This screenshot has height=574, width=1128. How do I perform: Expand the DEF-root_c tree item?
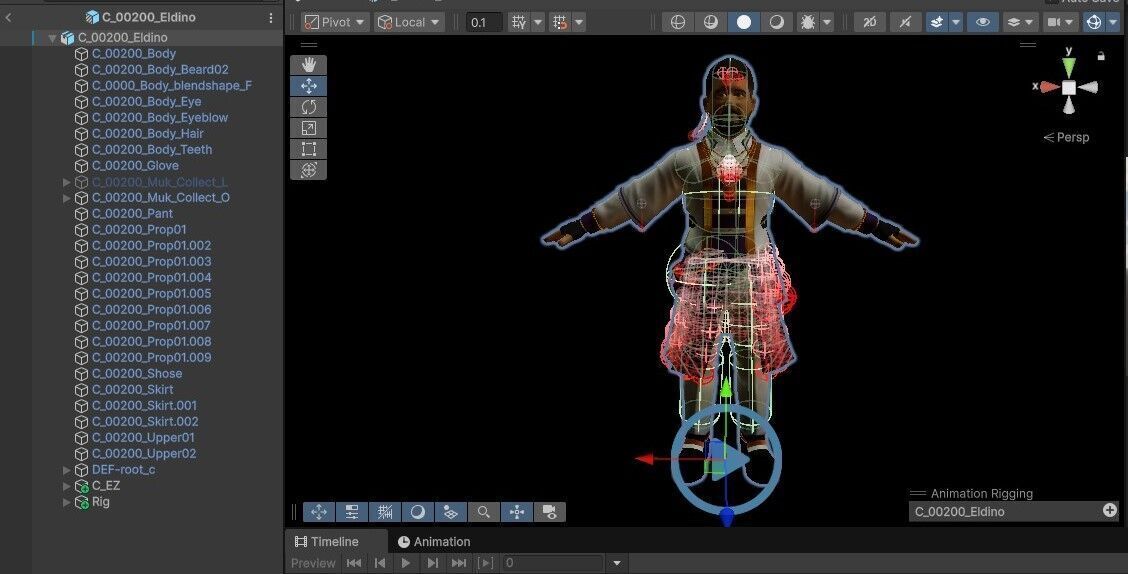[67, 470]
